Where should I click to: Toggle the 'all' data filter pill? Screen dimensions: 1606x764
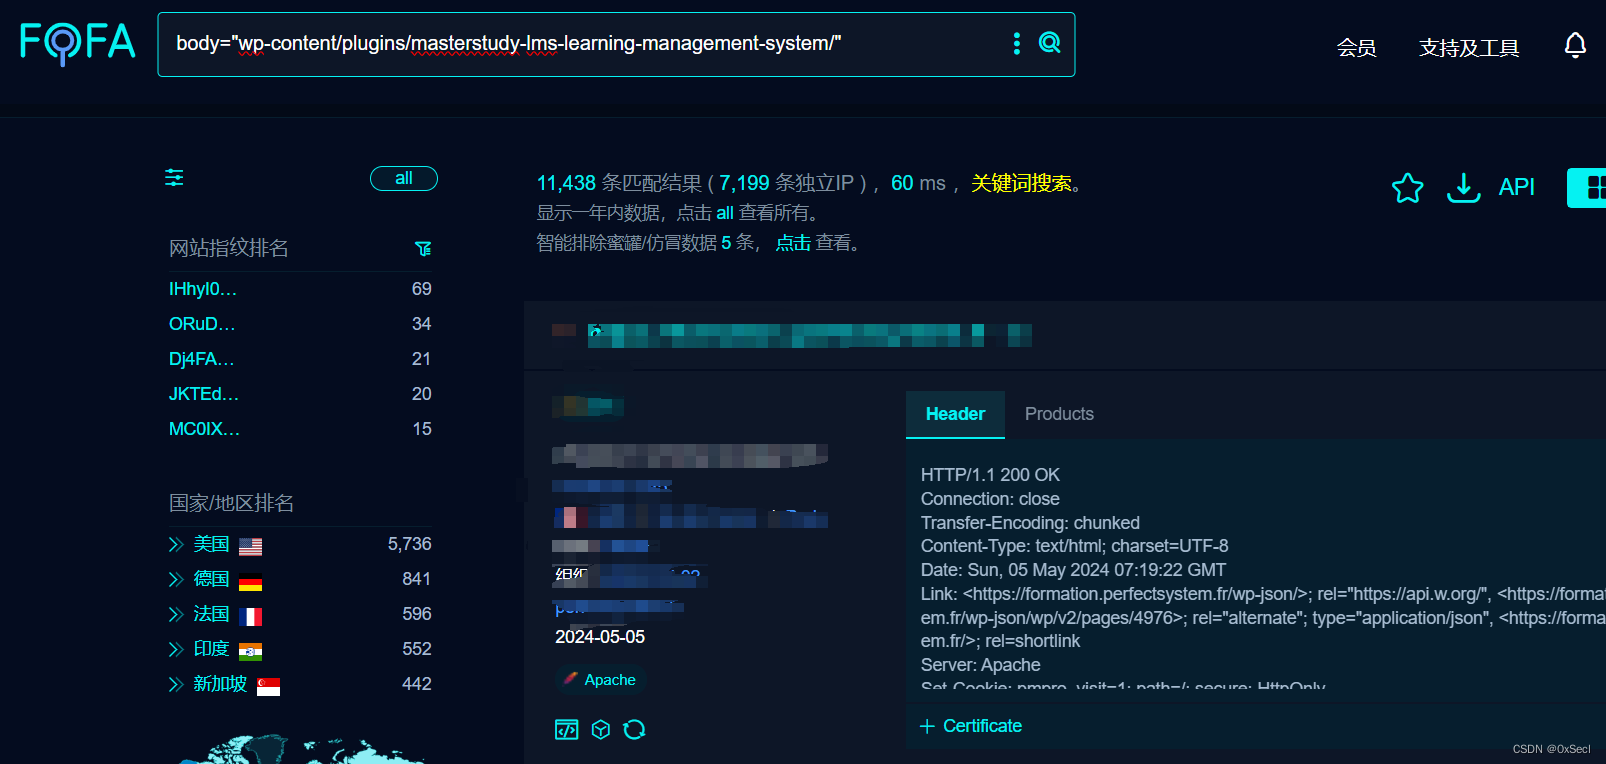tap(404, 178)
